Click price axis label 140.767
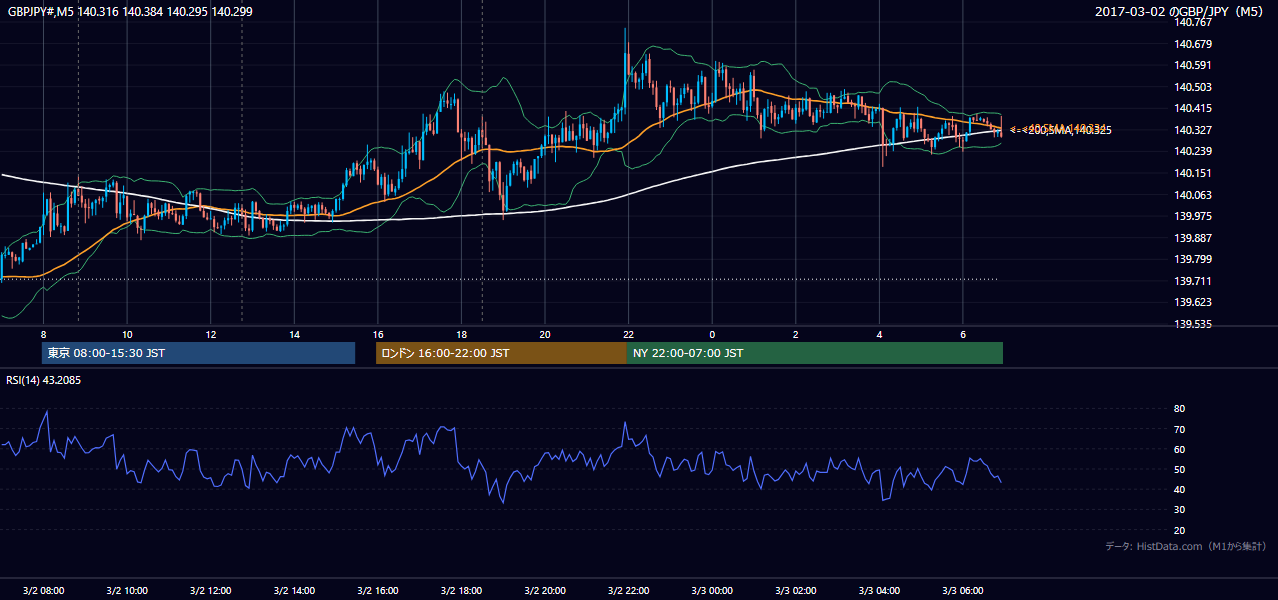The height and width of the screenshot is (600, 1278). click(x=1194, y=22)
